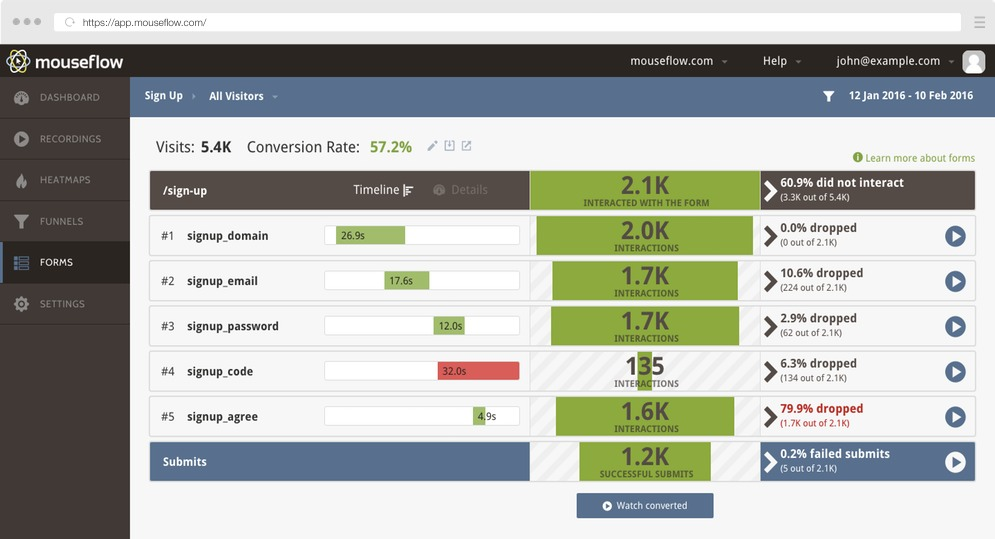995x539 pixels.
Task: Click the Sign Up breadcrumb
Action: 163,96
